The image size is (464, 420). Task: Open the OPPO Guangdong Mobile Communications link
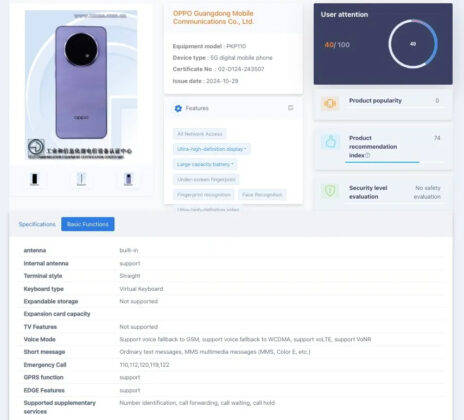click(213, 17)
